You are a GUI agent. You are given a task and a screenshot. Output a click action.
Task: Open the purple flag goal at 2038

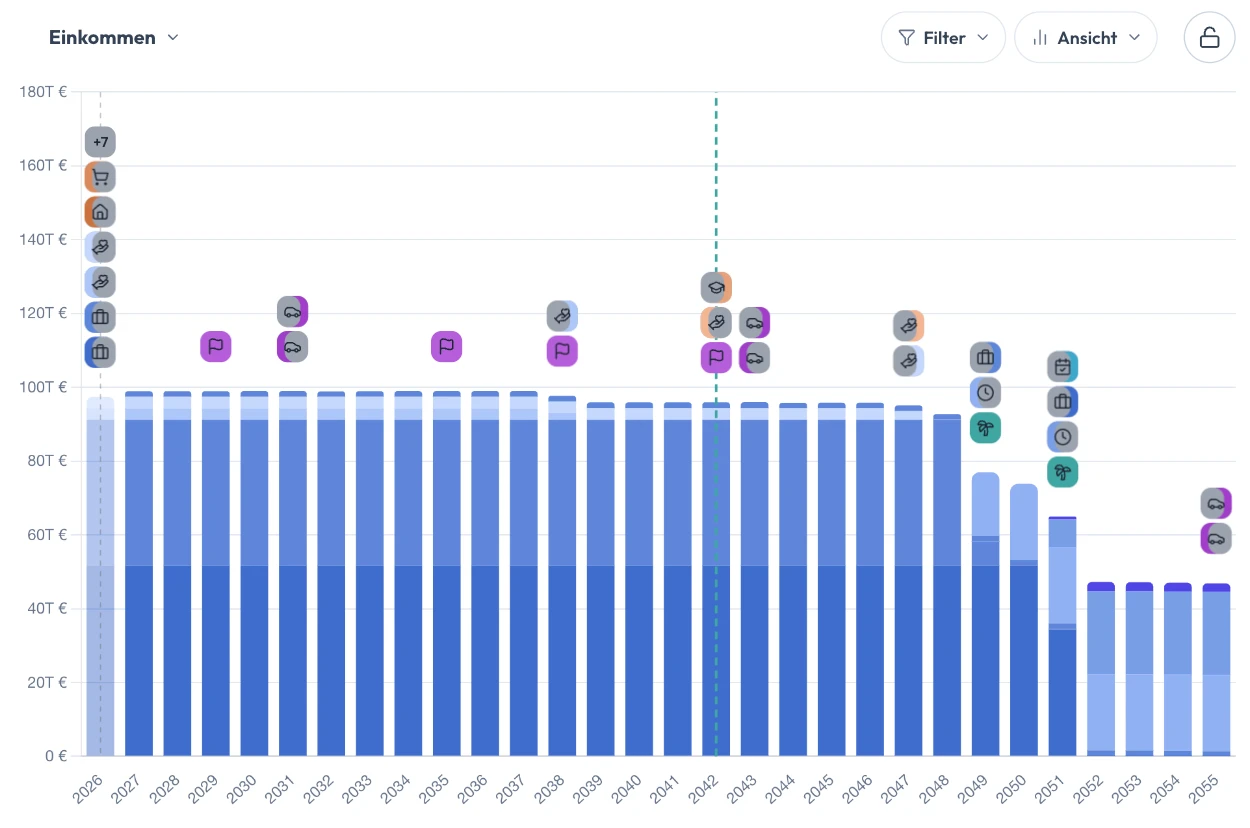click(562, 351)
